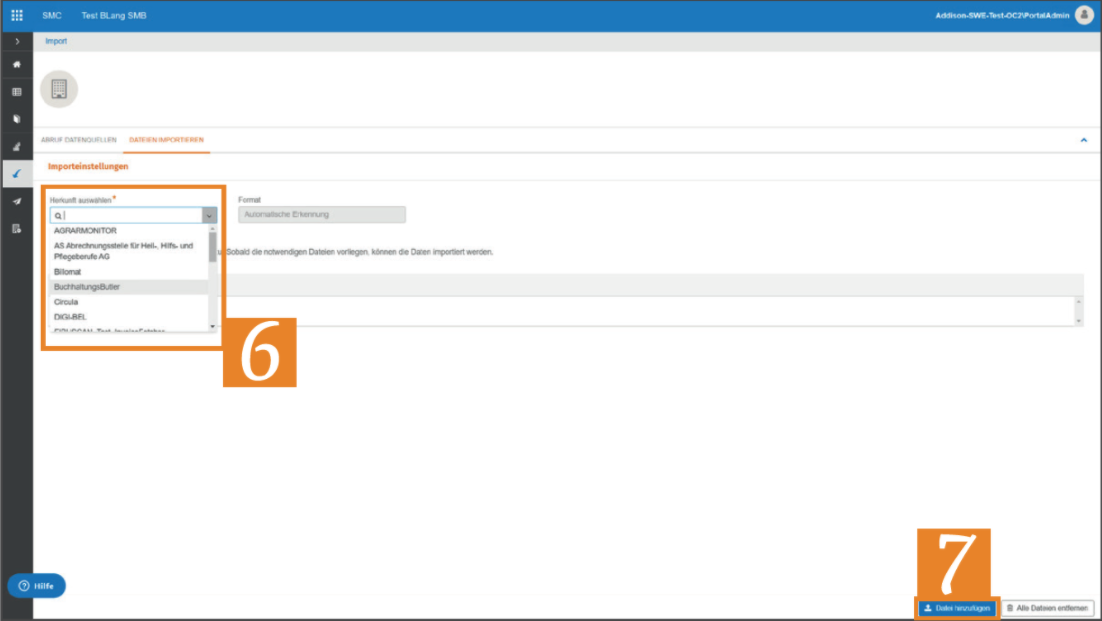The width and height of the screenshot is (1102, 621).
Task: Click the building company icon
Action: coord(59,89)
